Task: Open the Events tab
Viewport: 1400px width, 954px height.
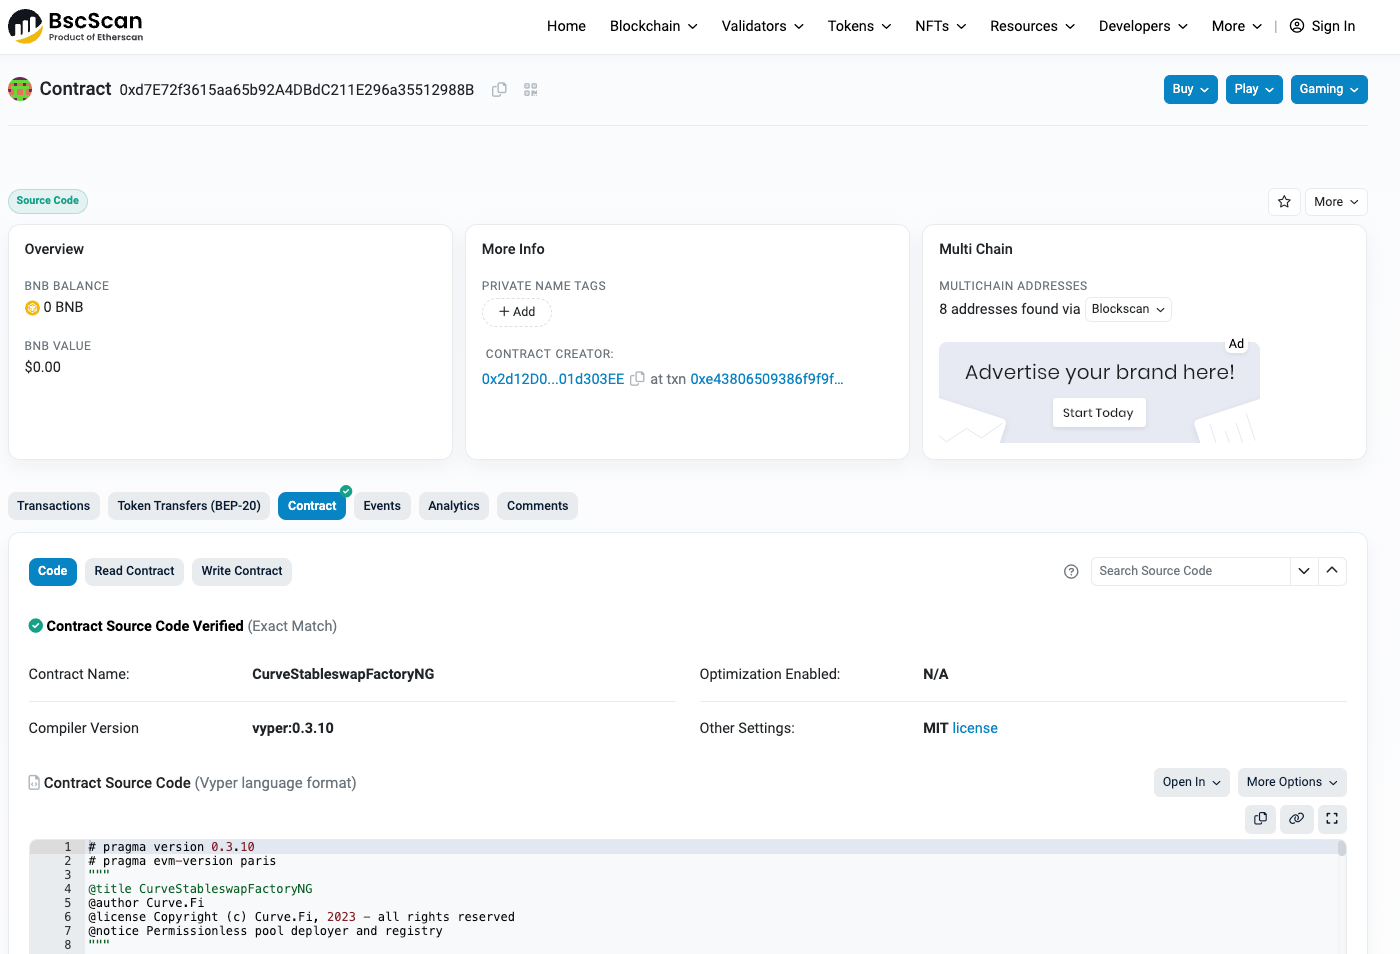Action: [x=382, y=506]
